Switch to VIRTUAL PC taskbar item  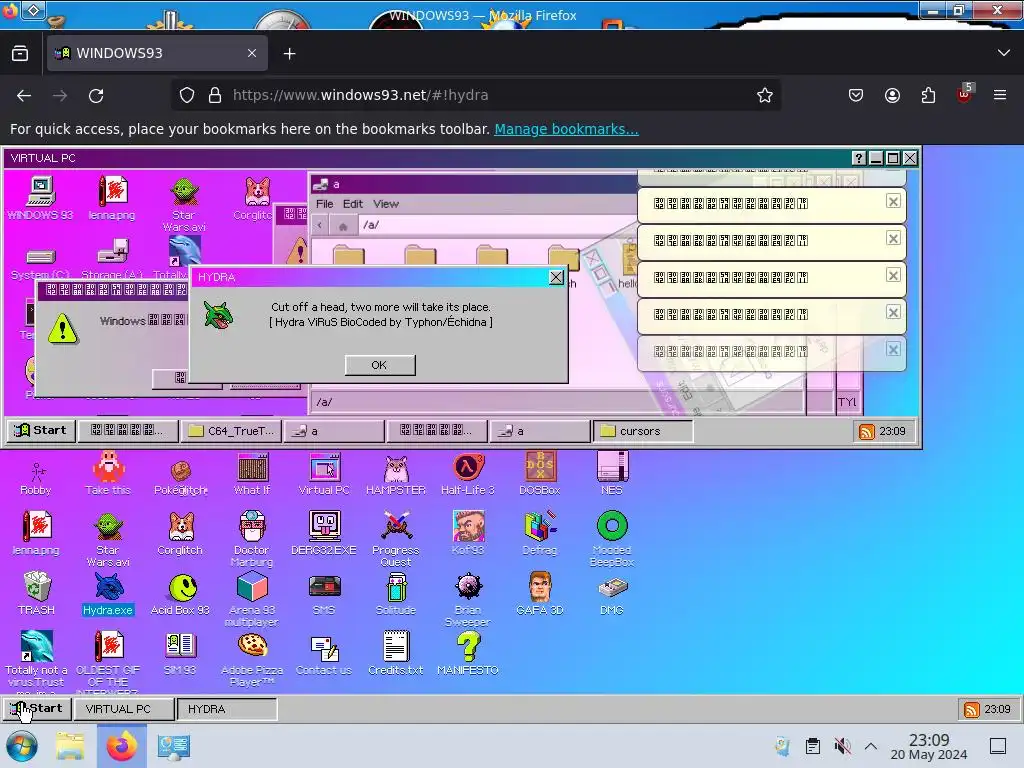[x=124, y=709]
